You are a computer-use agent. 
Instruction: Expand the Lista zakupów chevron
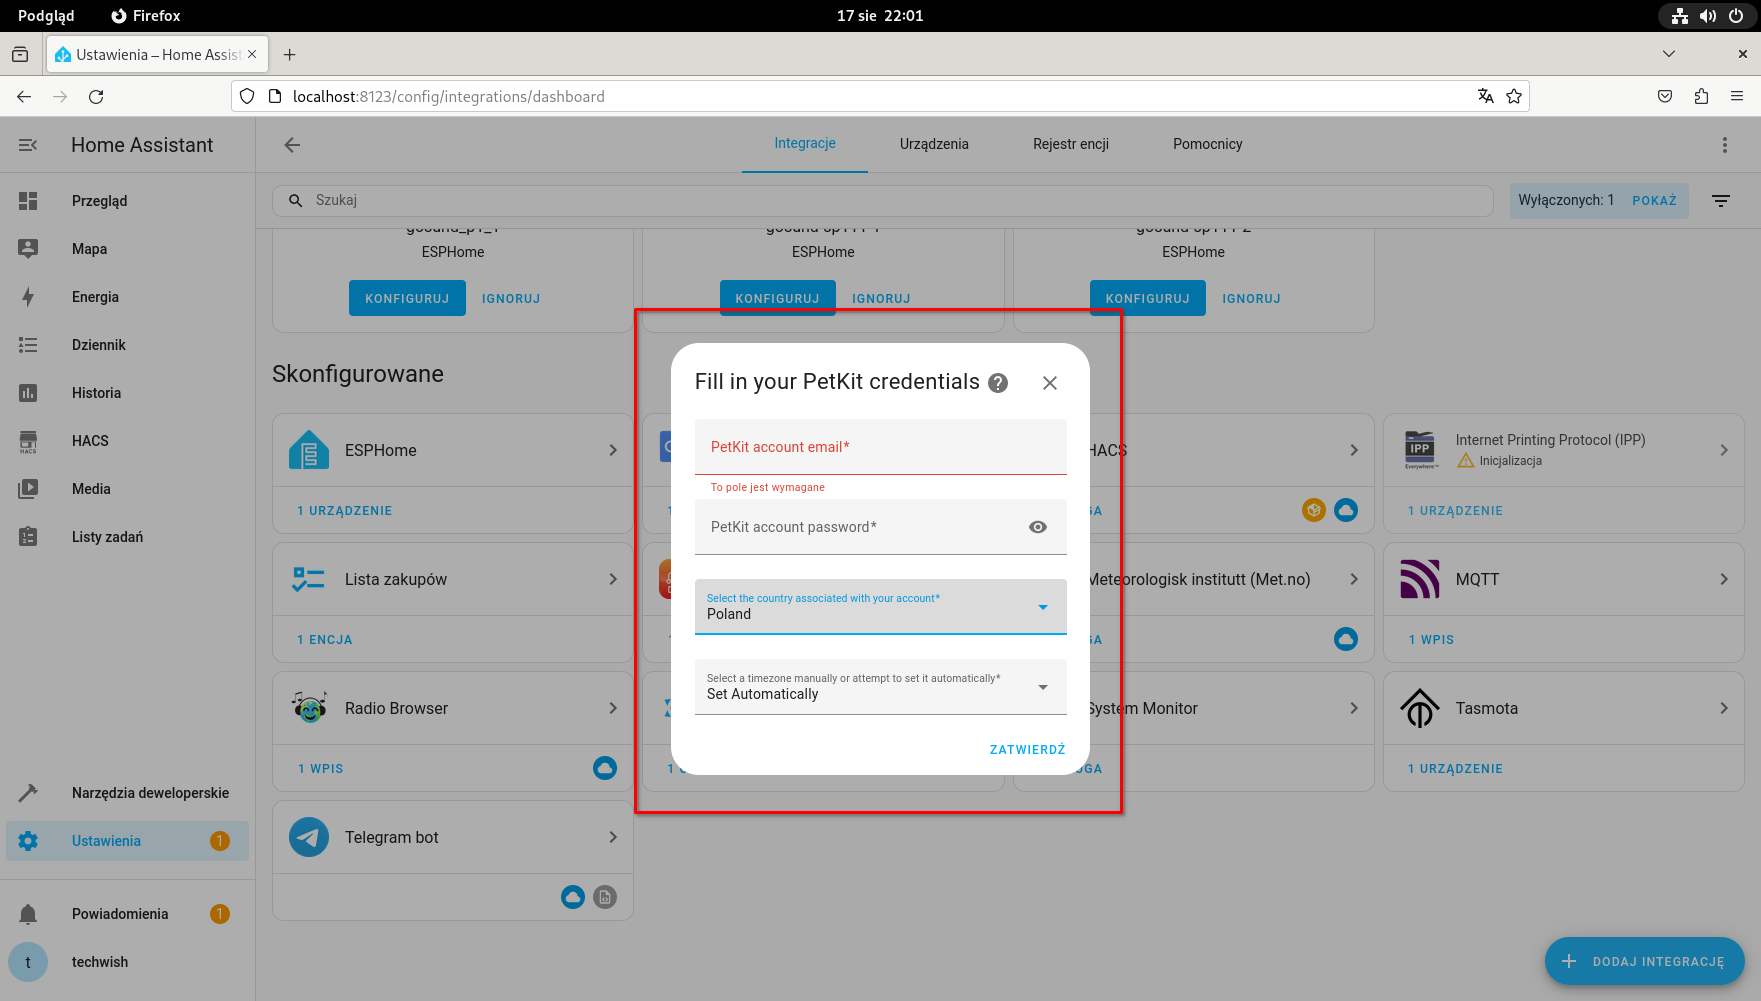pos(613,580)
